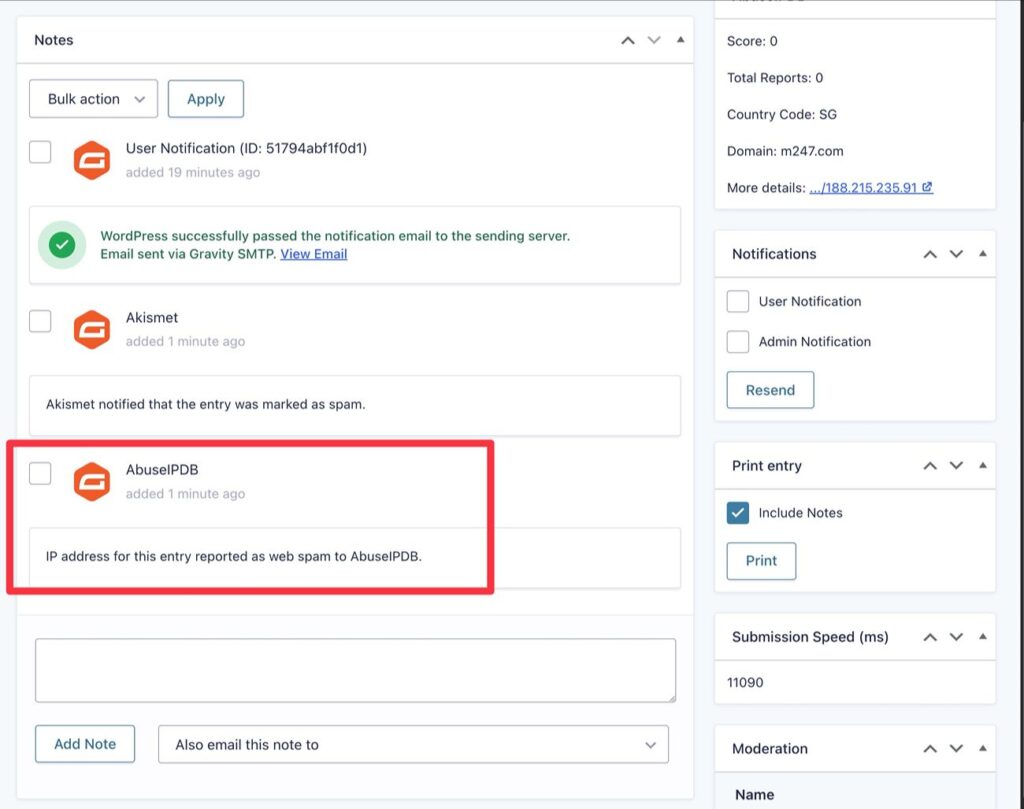Click Gravity Forms icon beside User Notification note
This screenshot has width=1024, height=809.
pyautogui.click(x=91, y=160)
